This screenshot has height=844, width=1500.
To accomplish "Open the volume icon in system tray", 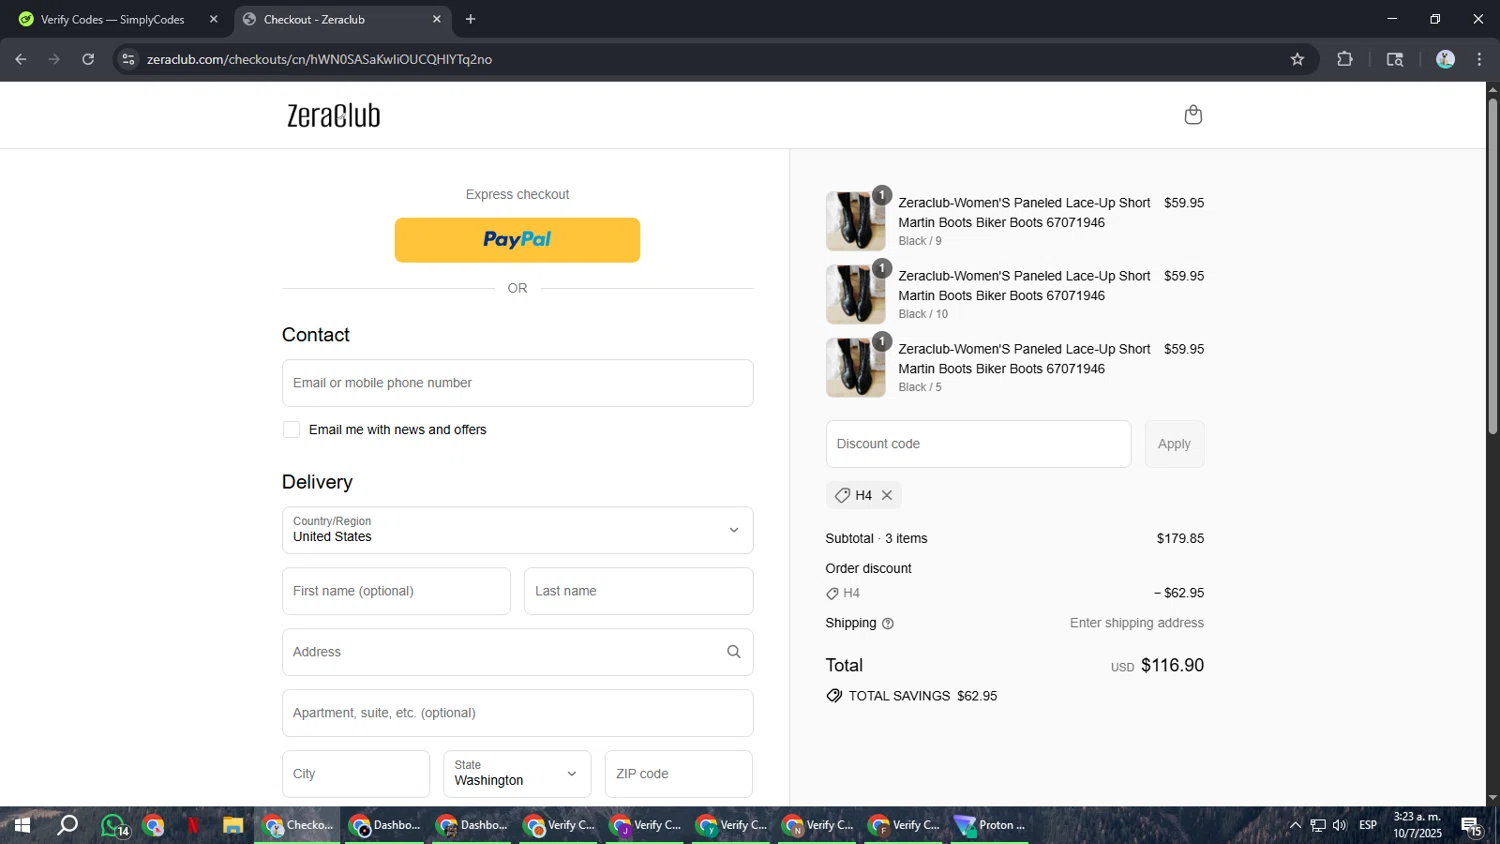I will point(1339,825).
